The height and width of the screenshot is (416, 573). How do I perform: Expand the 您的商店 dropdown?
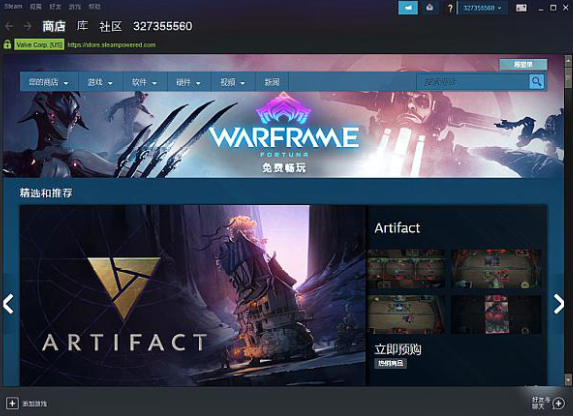pyautogui.click(x=49, y=82)
